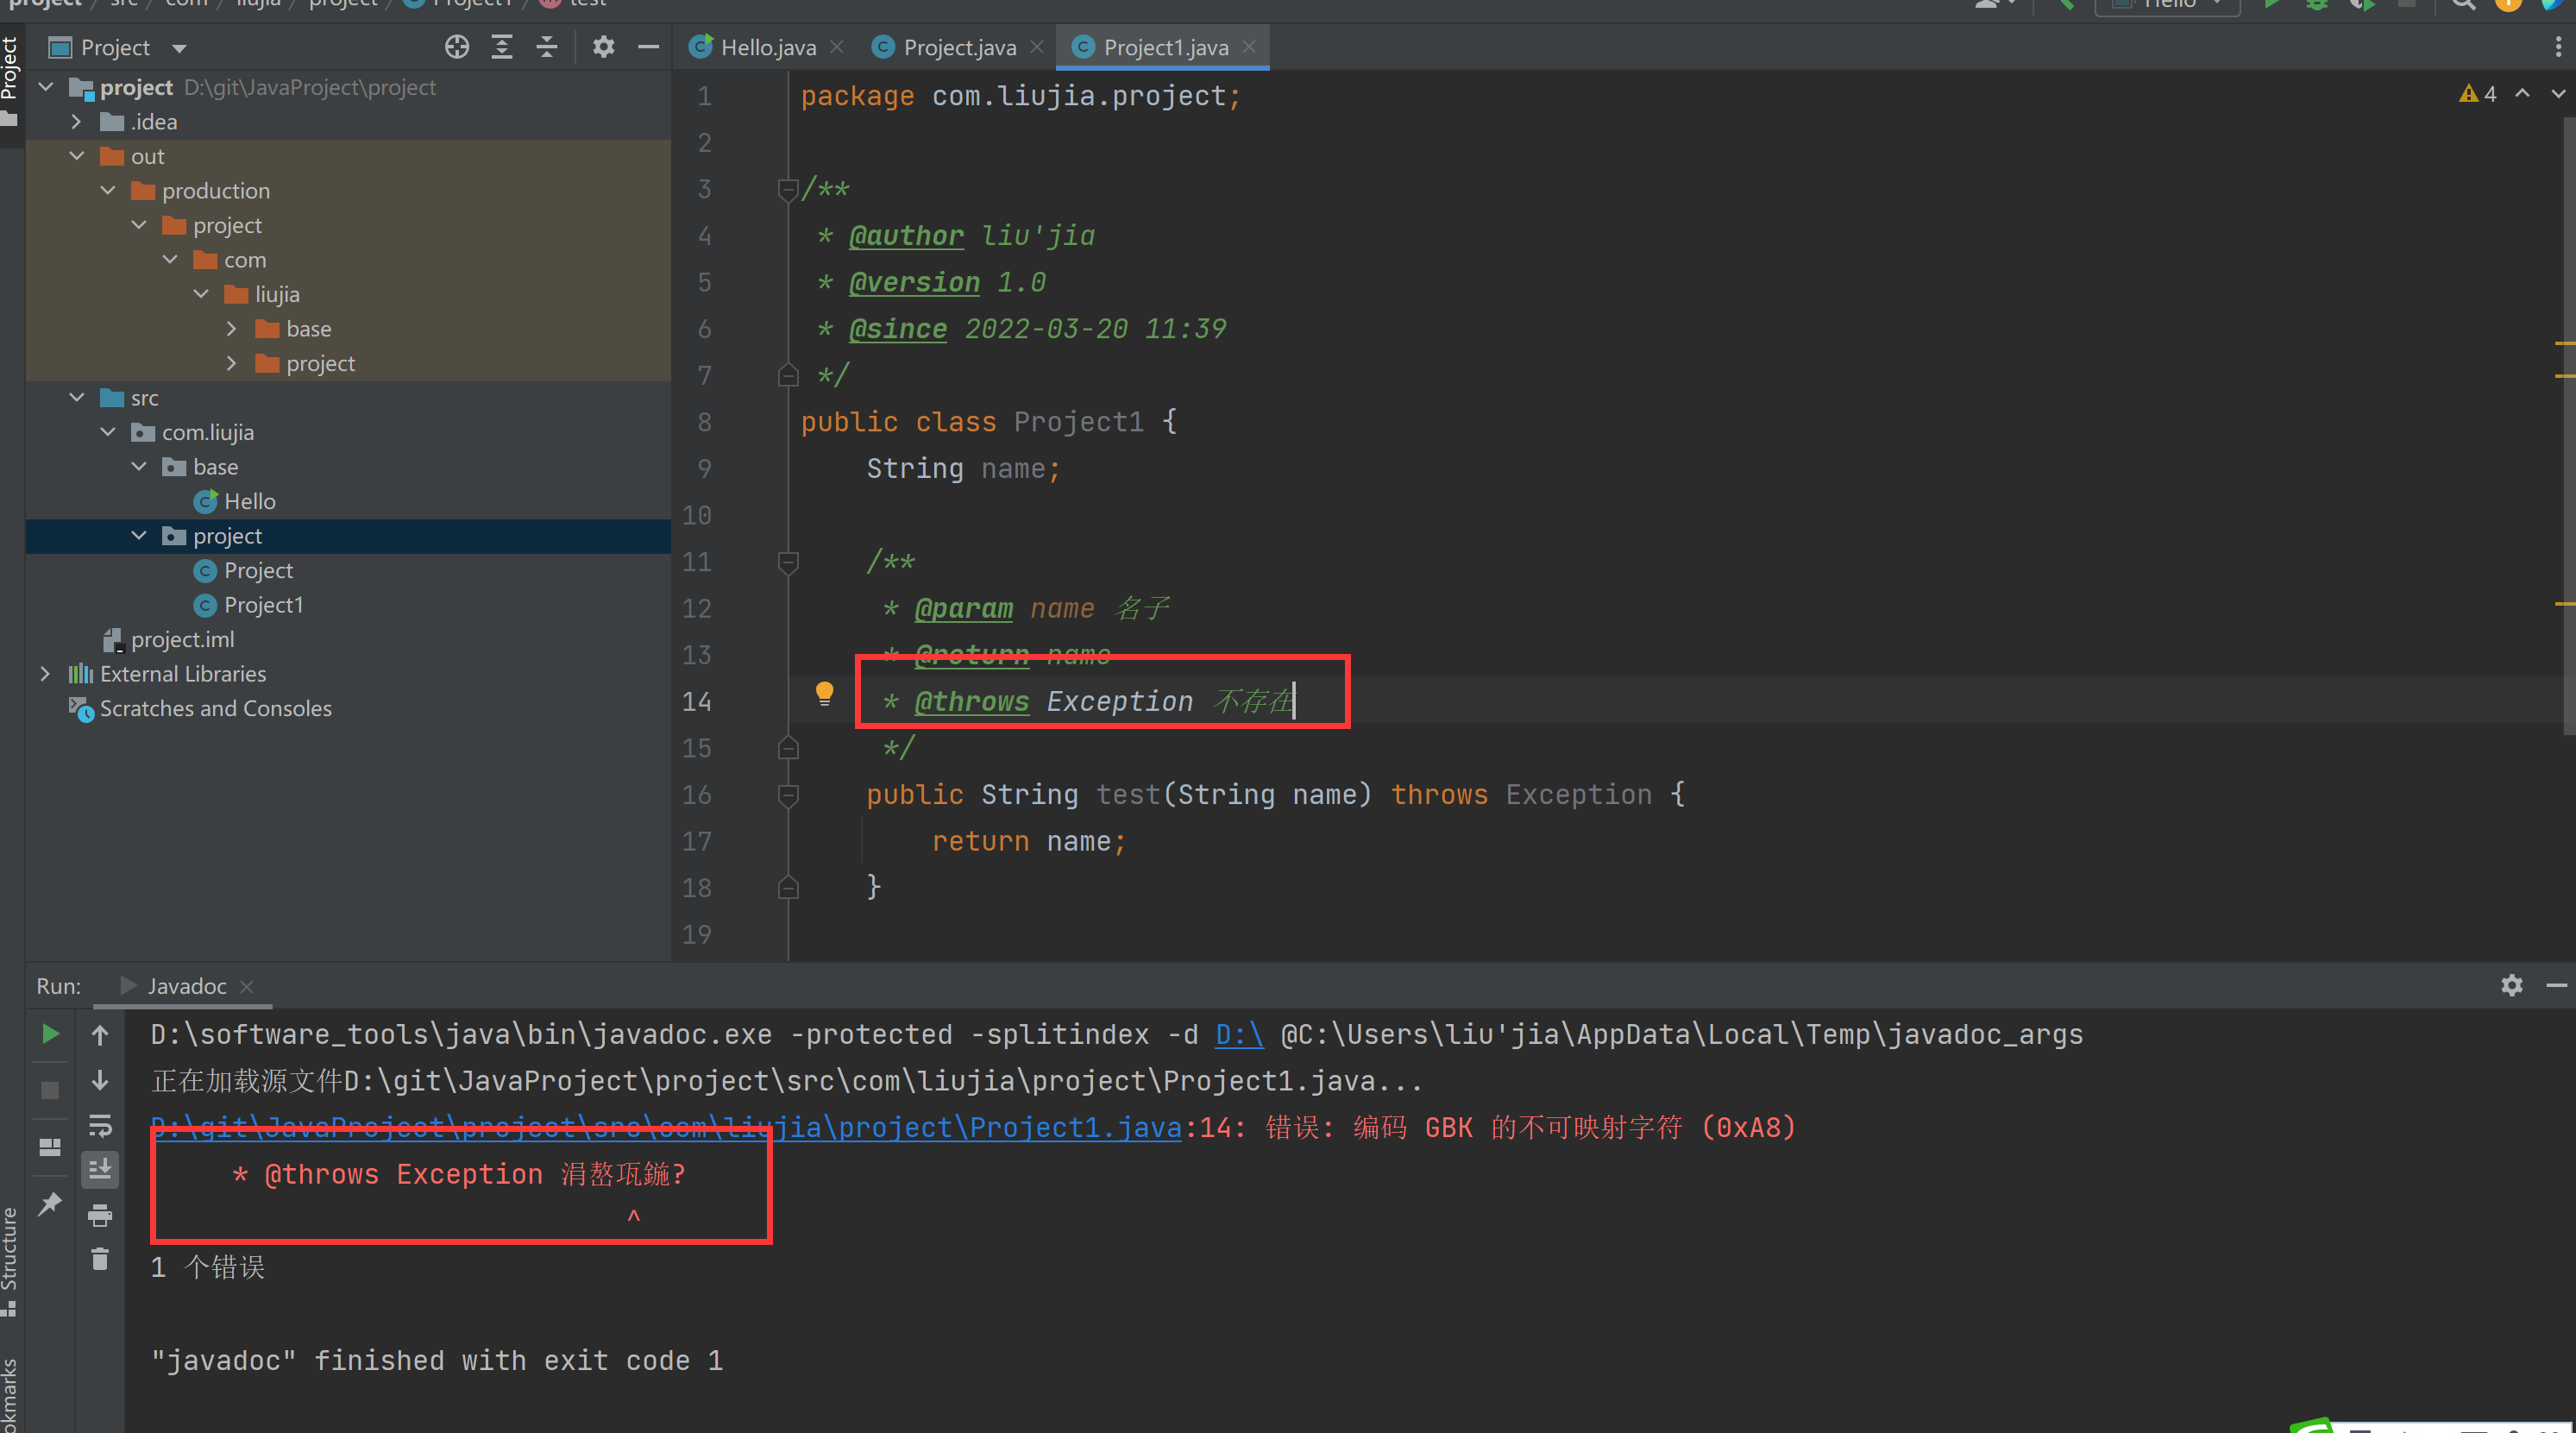2576x1433 pixels.
Task: Click the Expand All icon in Project panel
Action: (x=501, y=47)
